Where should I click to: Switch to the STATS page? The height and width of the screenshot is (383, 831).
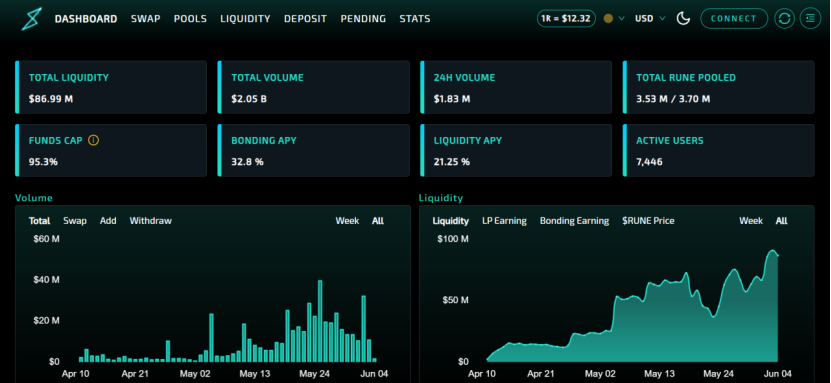pos(415,19)
